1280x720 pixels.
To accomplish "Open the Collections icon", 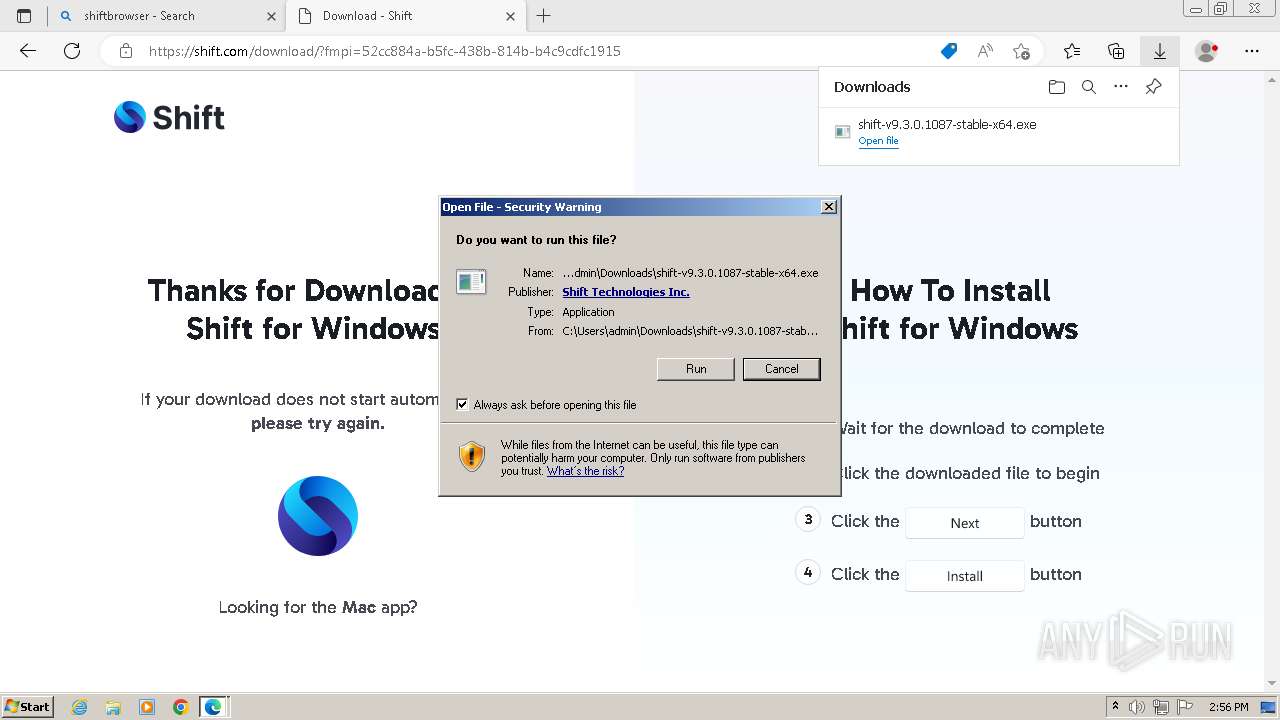I will tap(1116, 51).
